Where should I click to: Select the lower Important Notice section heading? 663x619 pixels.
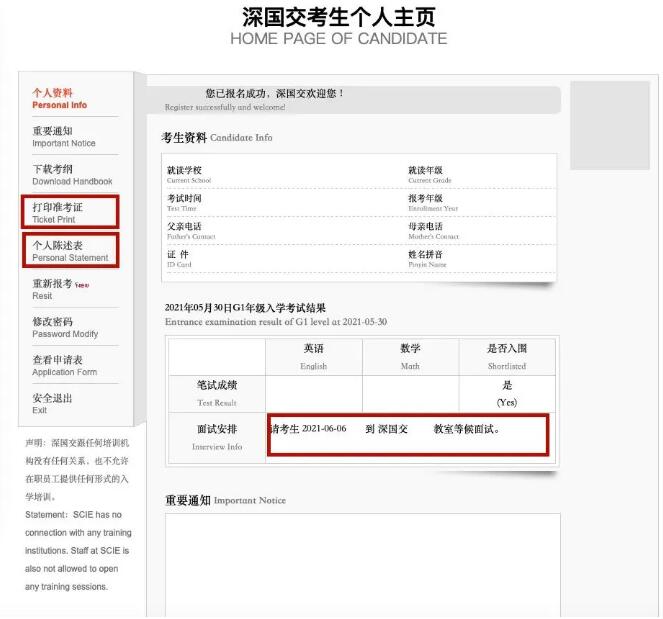[225, 500]
